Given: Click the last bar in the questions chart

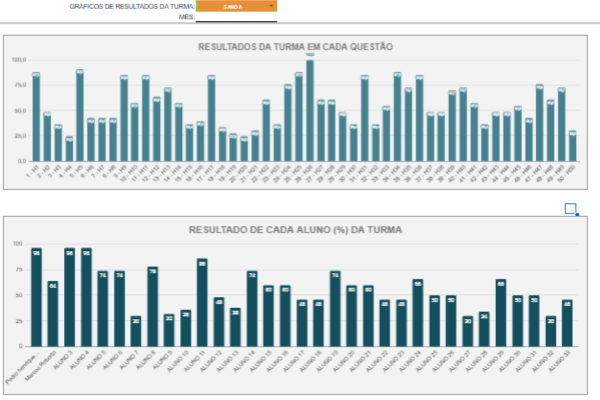Looking at the screenshot, I should [x=573, y=146].
